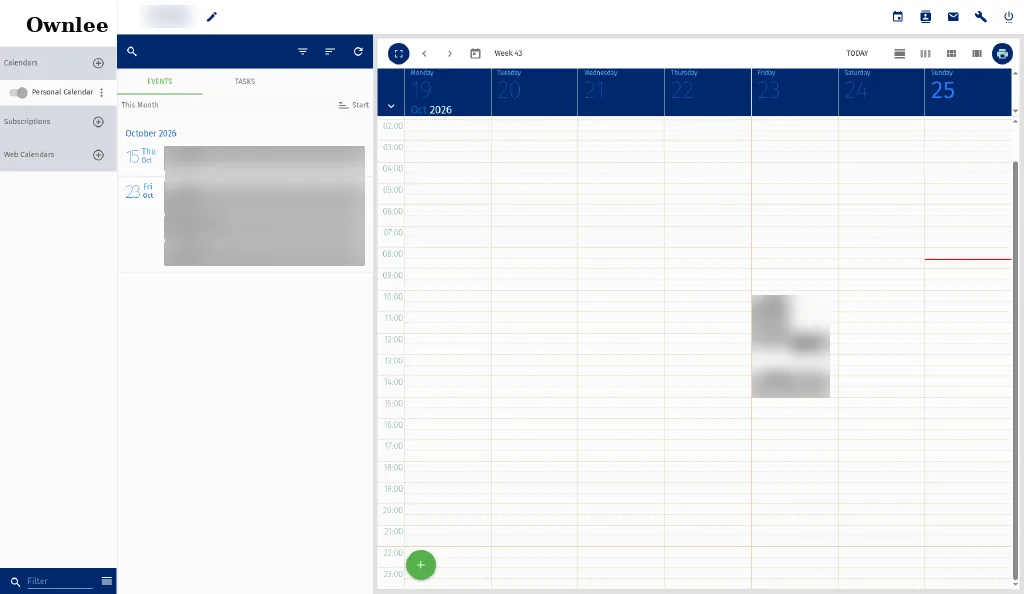
Task: Switch to the Tasks tab
Action: (245, 82)
